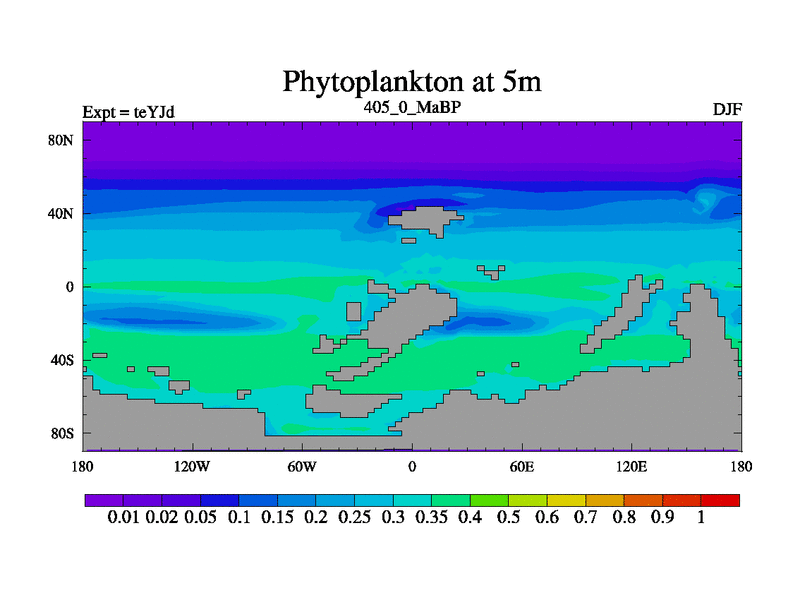
Task: Select the "40N" latitude axis label
Action: pyautogui.click(x=63, y=213)
